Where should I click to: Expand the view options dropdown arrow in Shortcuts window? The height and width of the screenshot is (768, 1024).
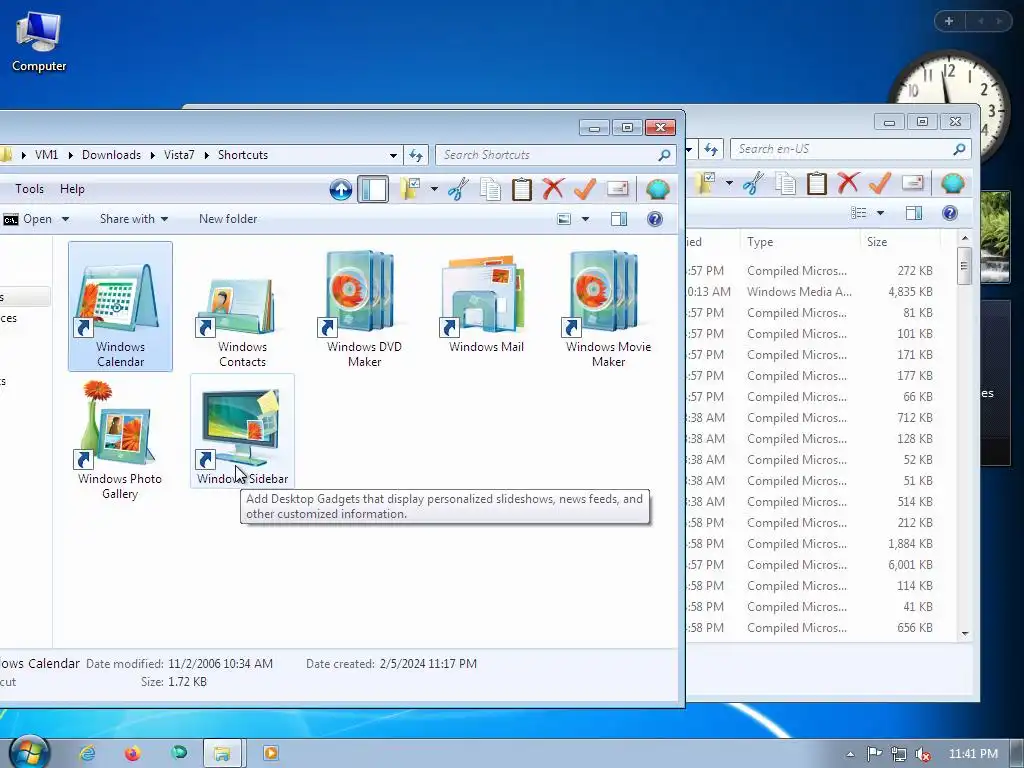585,219
